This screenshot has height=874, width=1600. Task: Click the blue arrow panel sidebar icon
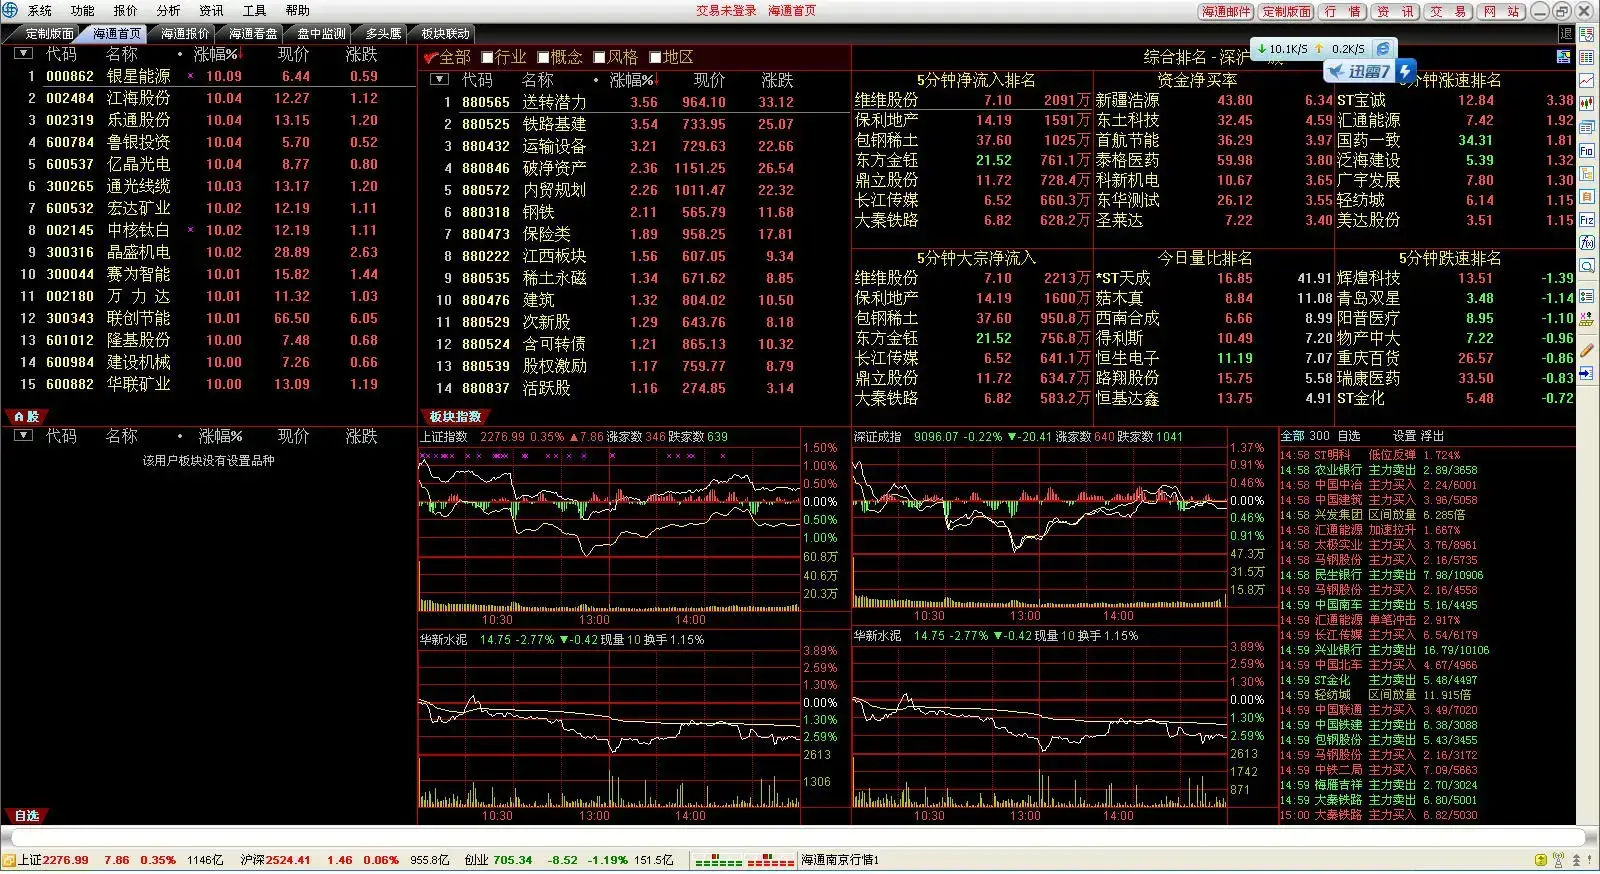tap(1587, 373)
